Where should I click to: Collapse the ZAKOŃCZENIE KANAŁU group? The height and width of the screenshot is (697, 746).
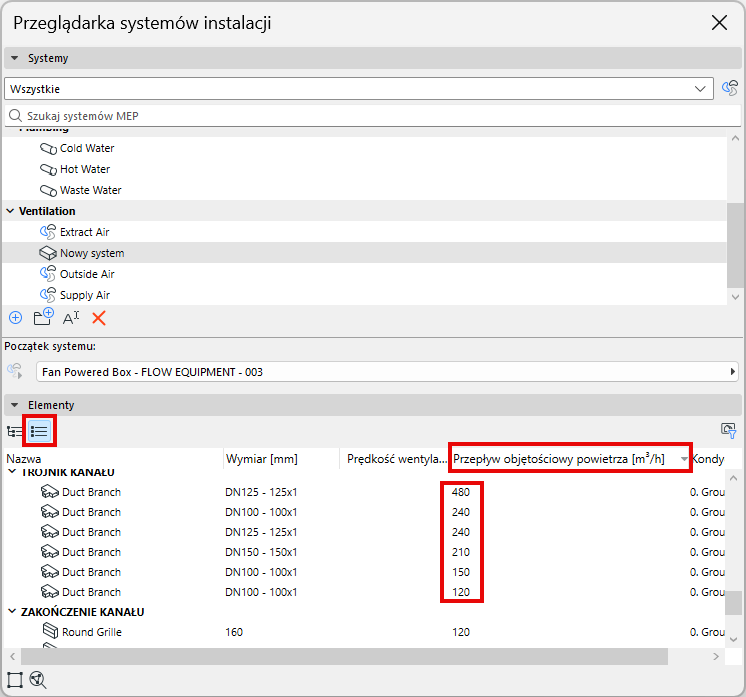12,612
